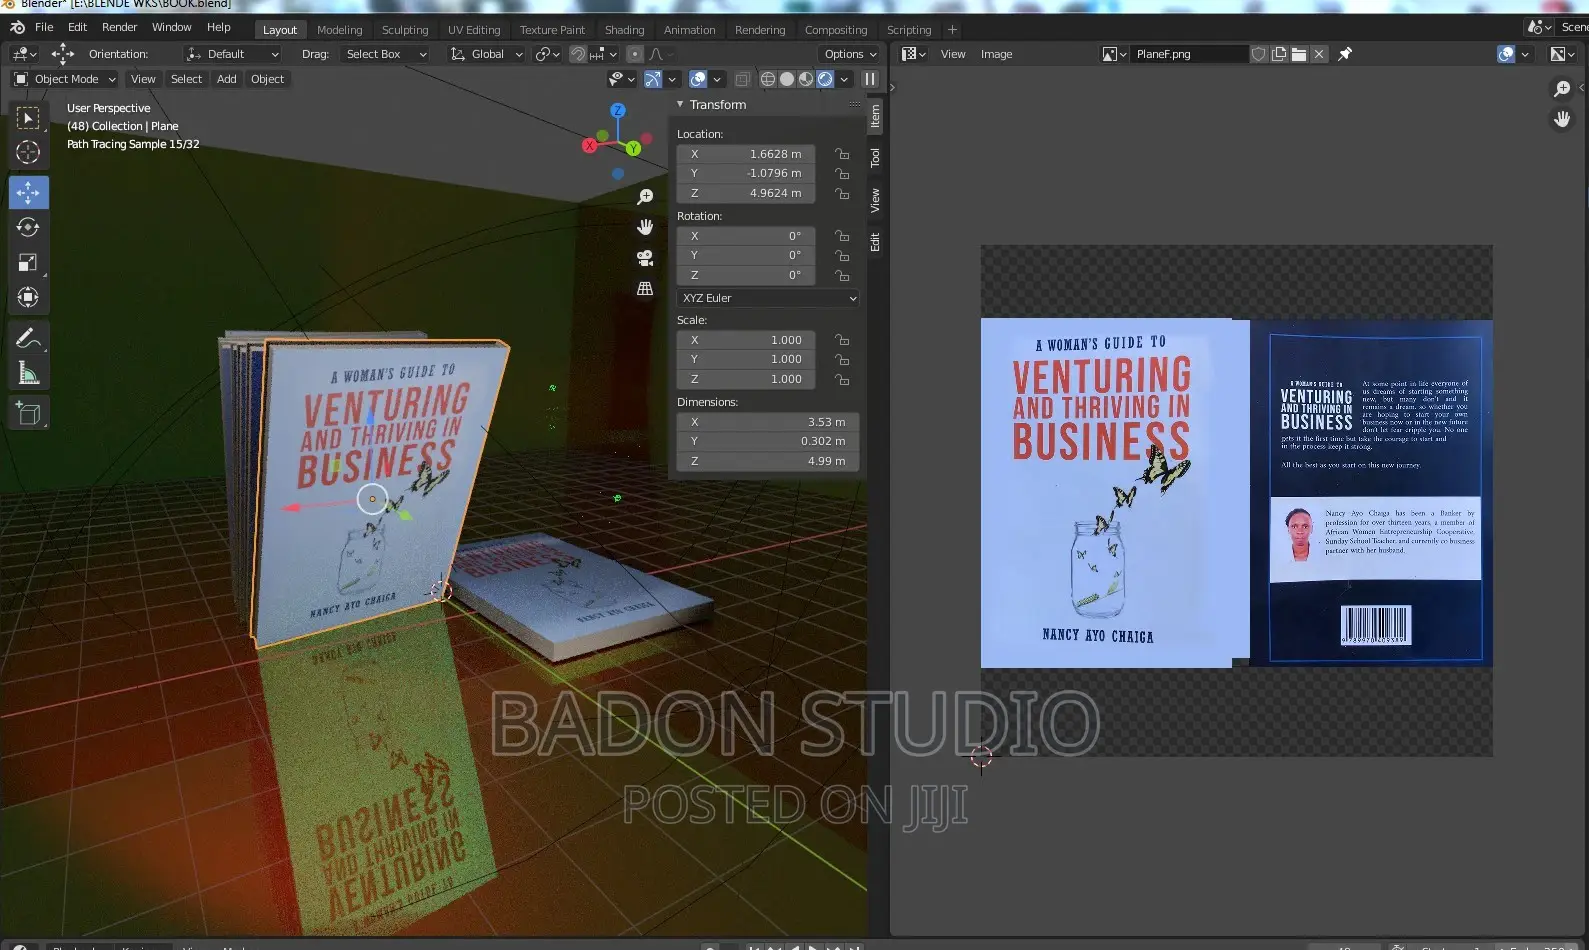Screen dimensions: 1589x950
Task: Add a workspace with the plus button
Action: tap(952, 30)
